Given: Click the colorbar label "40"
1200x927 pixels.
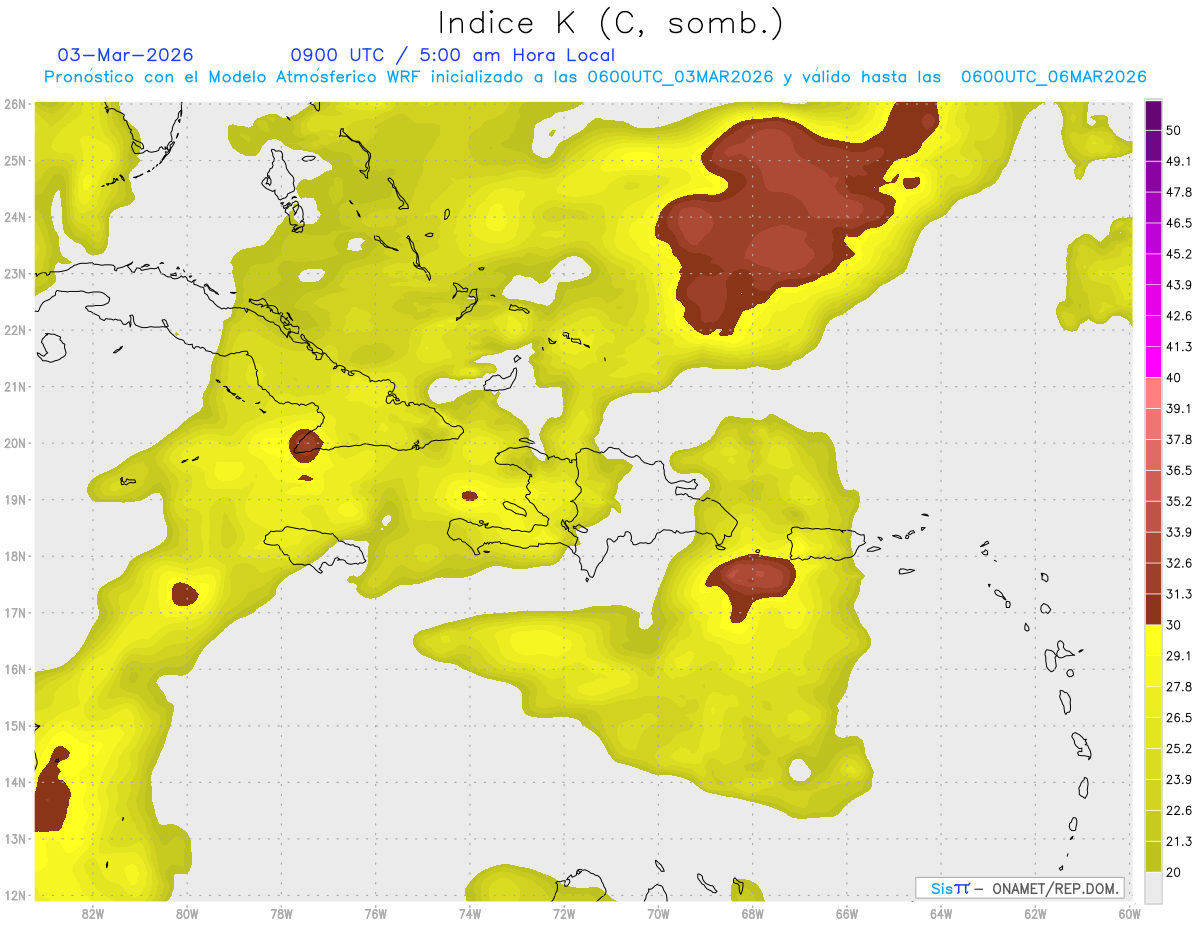Looking at the screenshot, I should click(1174, 378).
